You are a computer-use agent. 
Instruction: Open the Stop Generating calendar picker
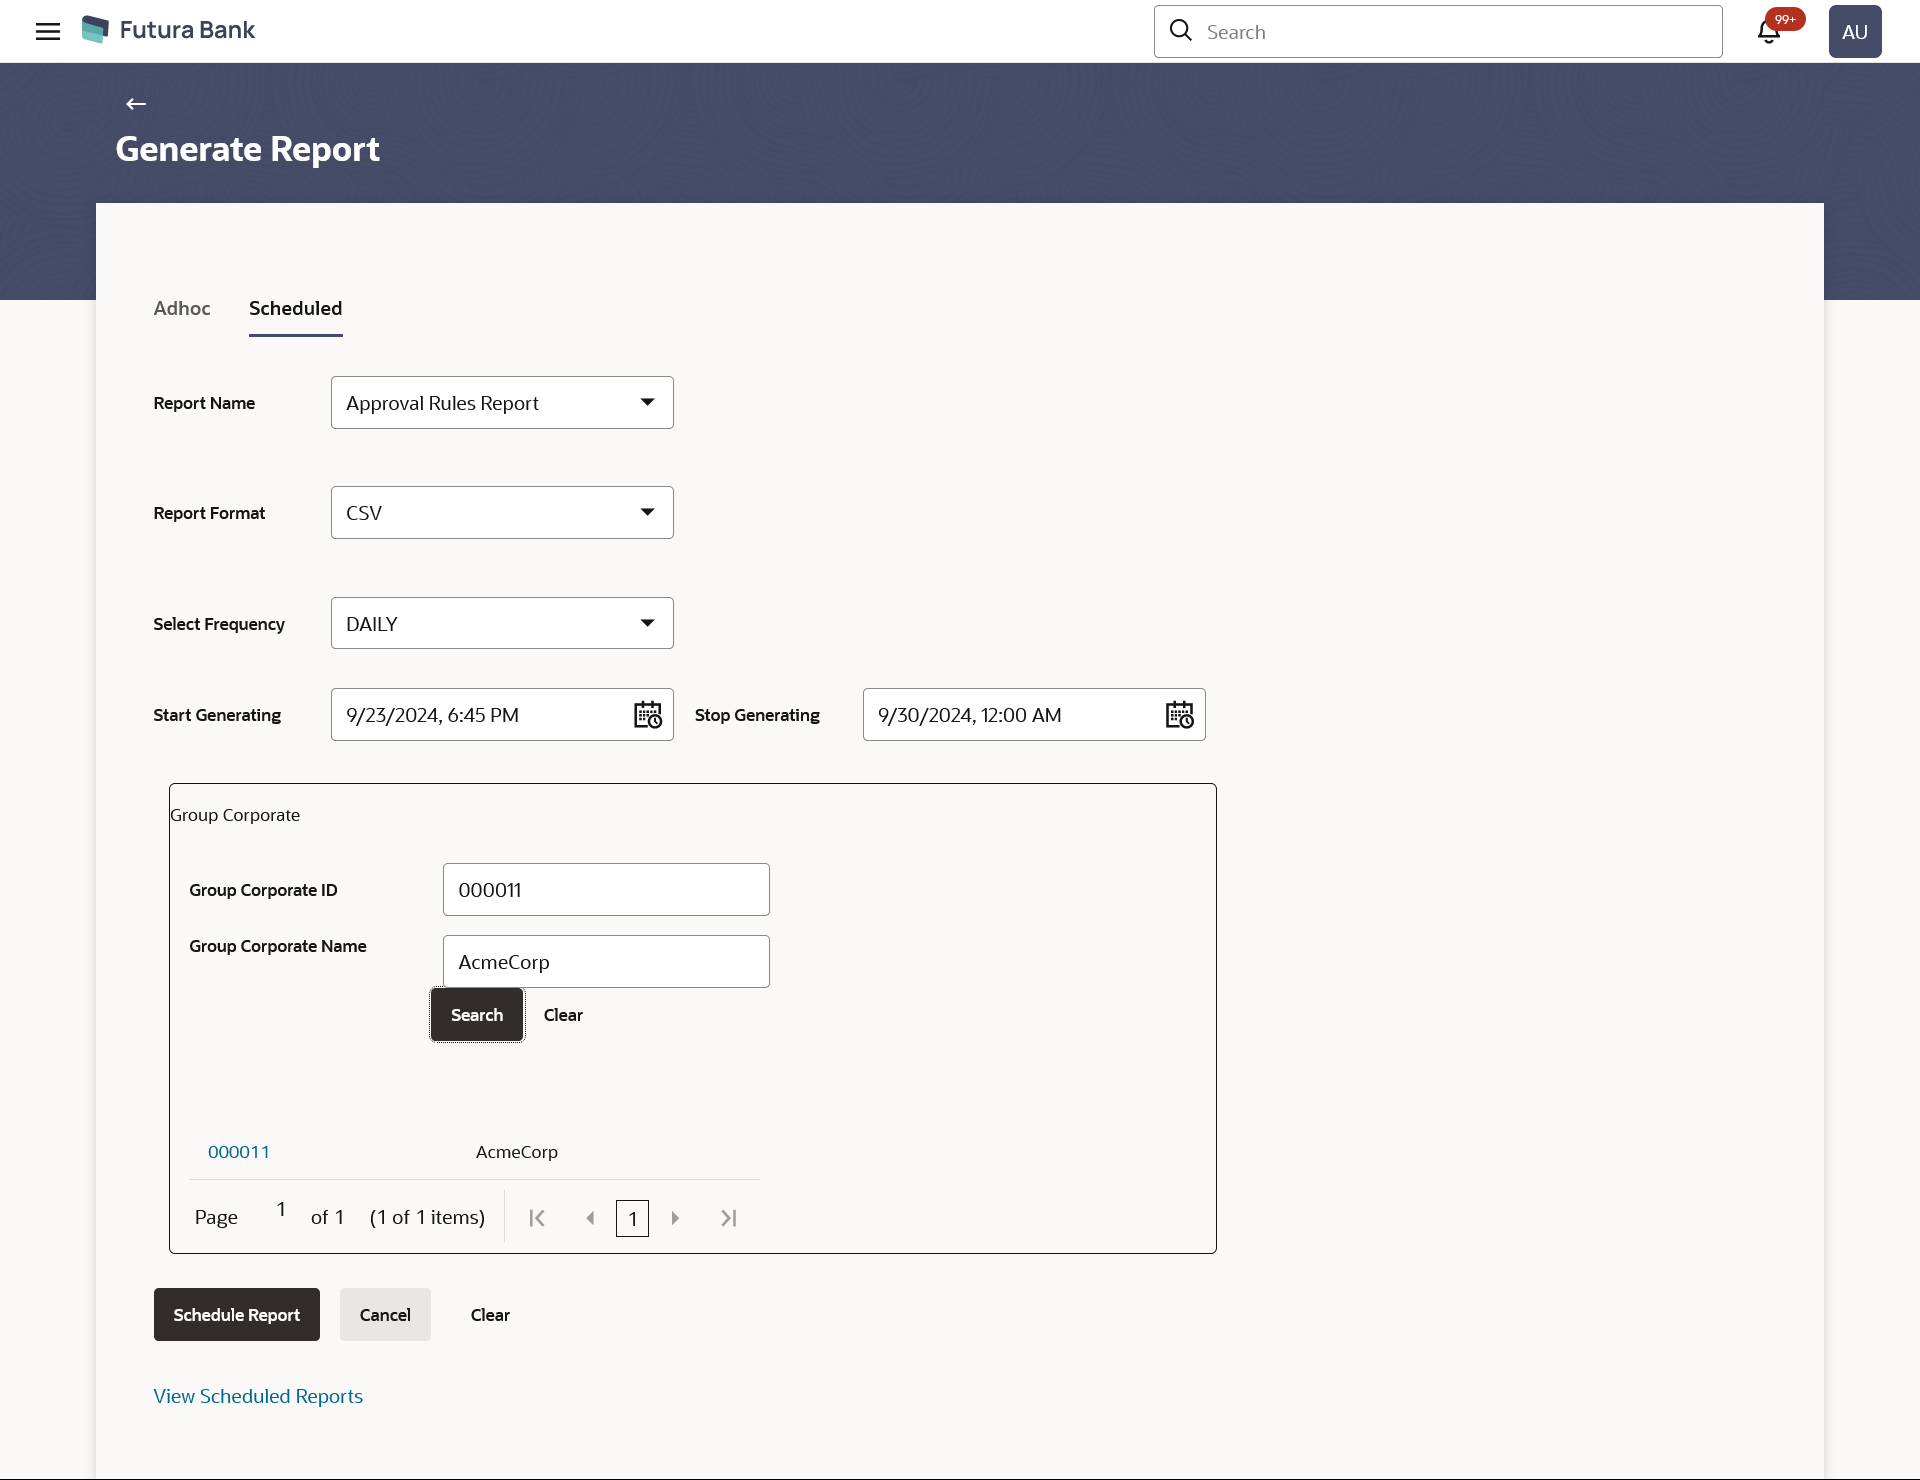point(1180,715)
